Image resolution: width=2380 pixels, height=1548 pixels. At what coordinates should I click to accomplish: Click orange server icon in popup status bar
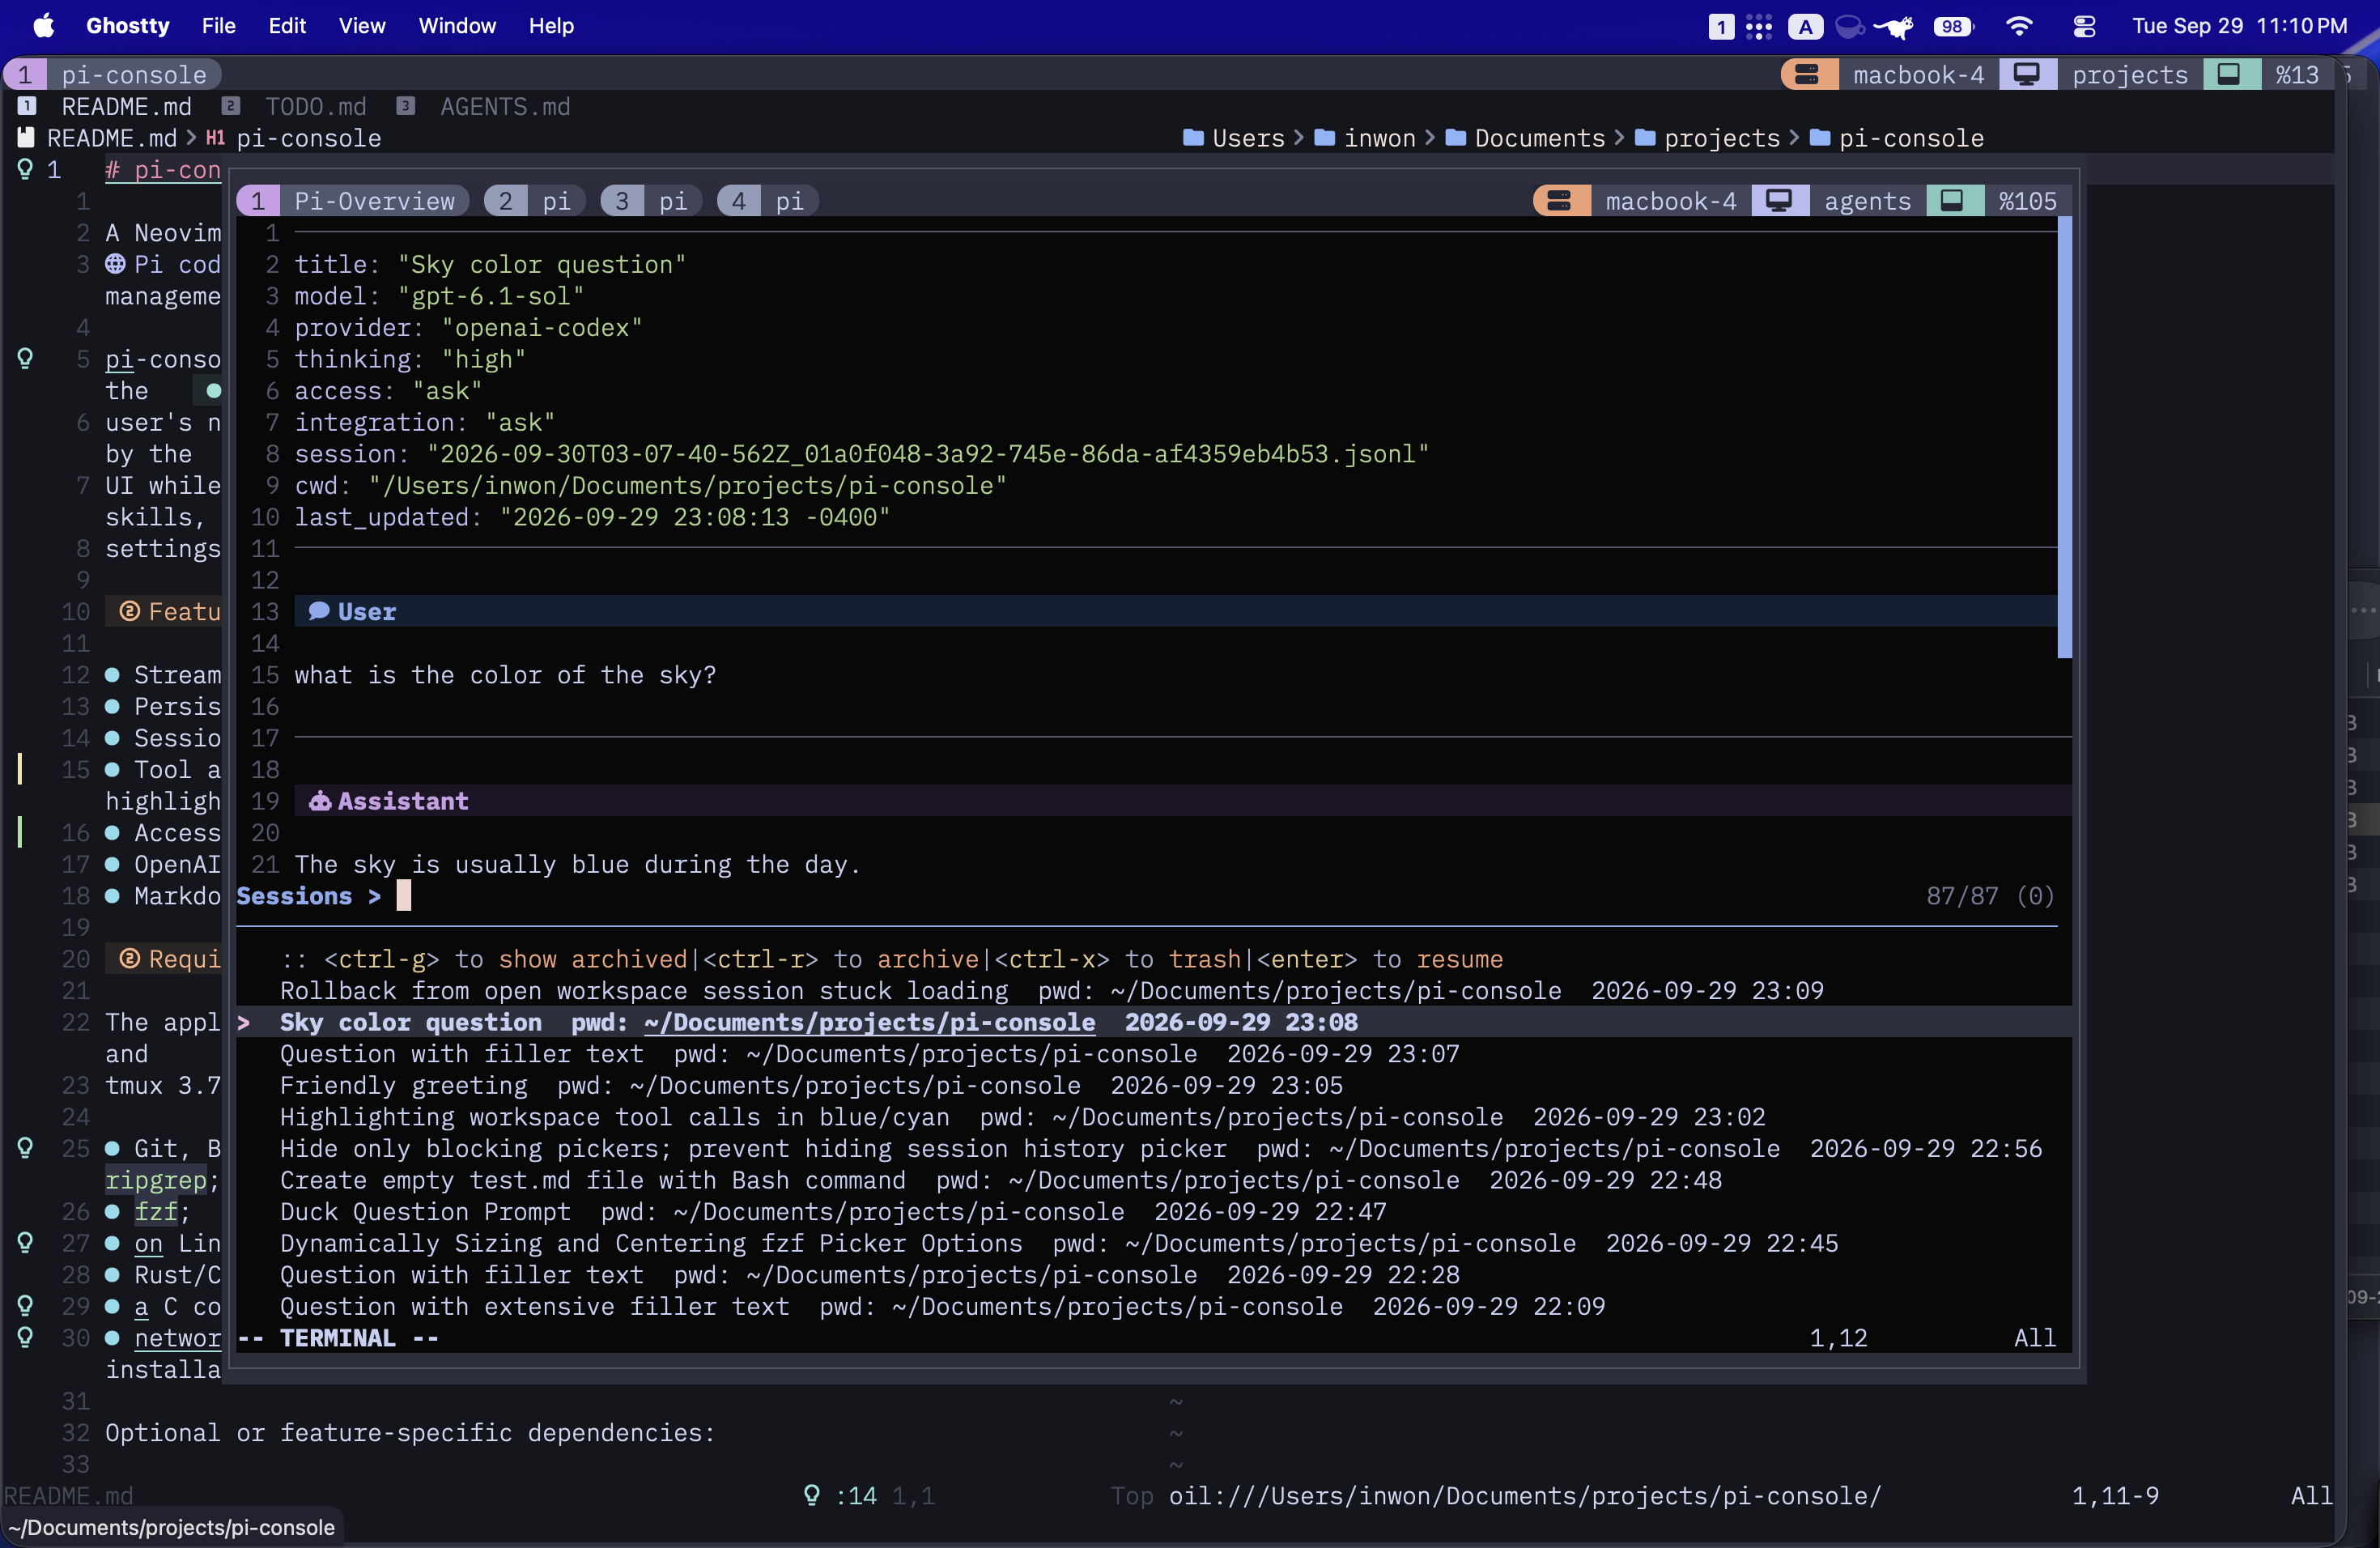point(1559,201)
